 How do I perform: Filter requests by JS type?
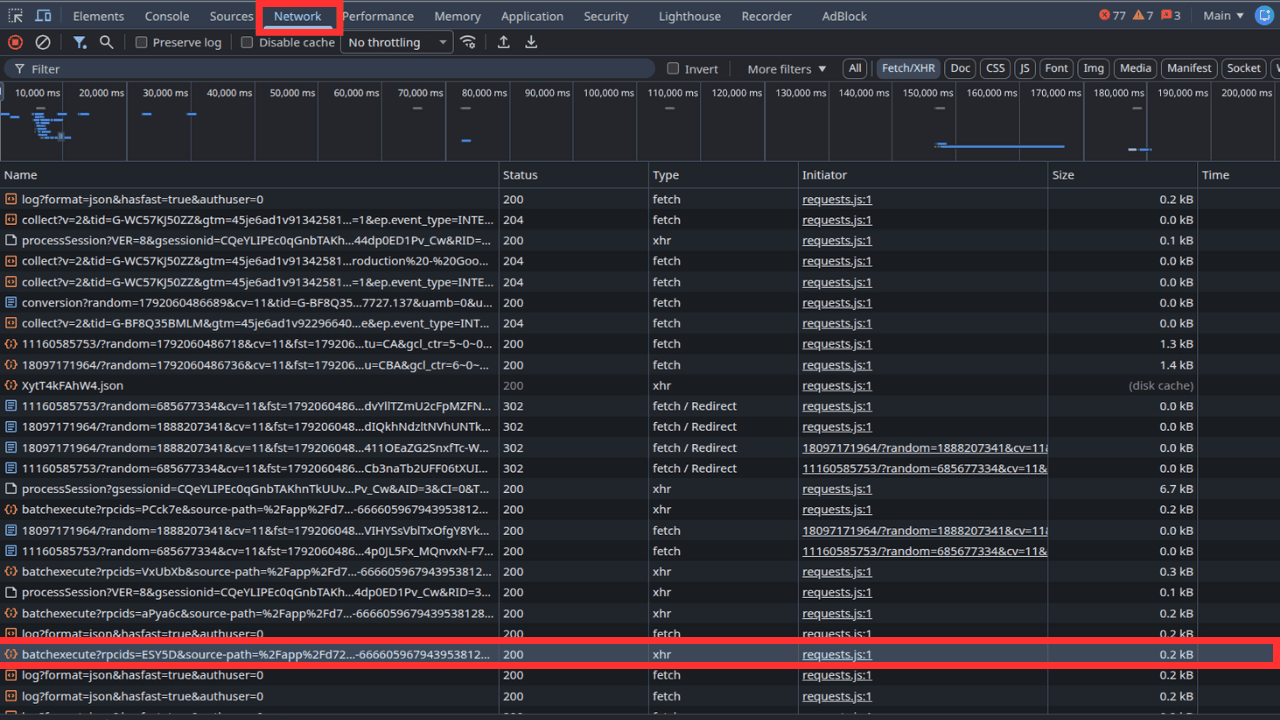tap(1024, 68)
